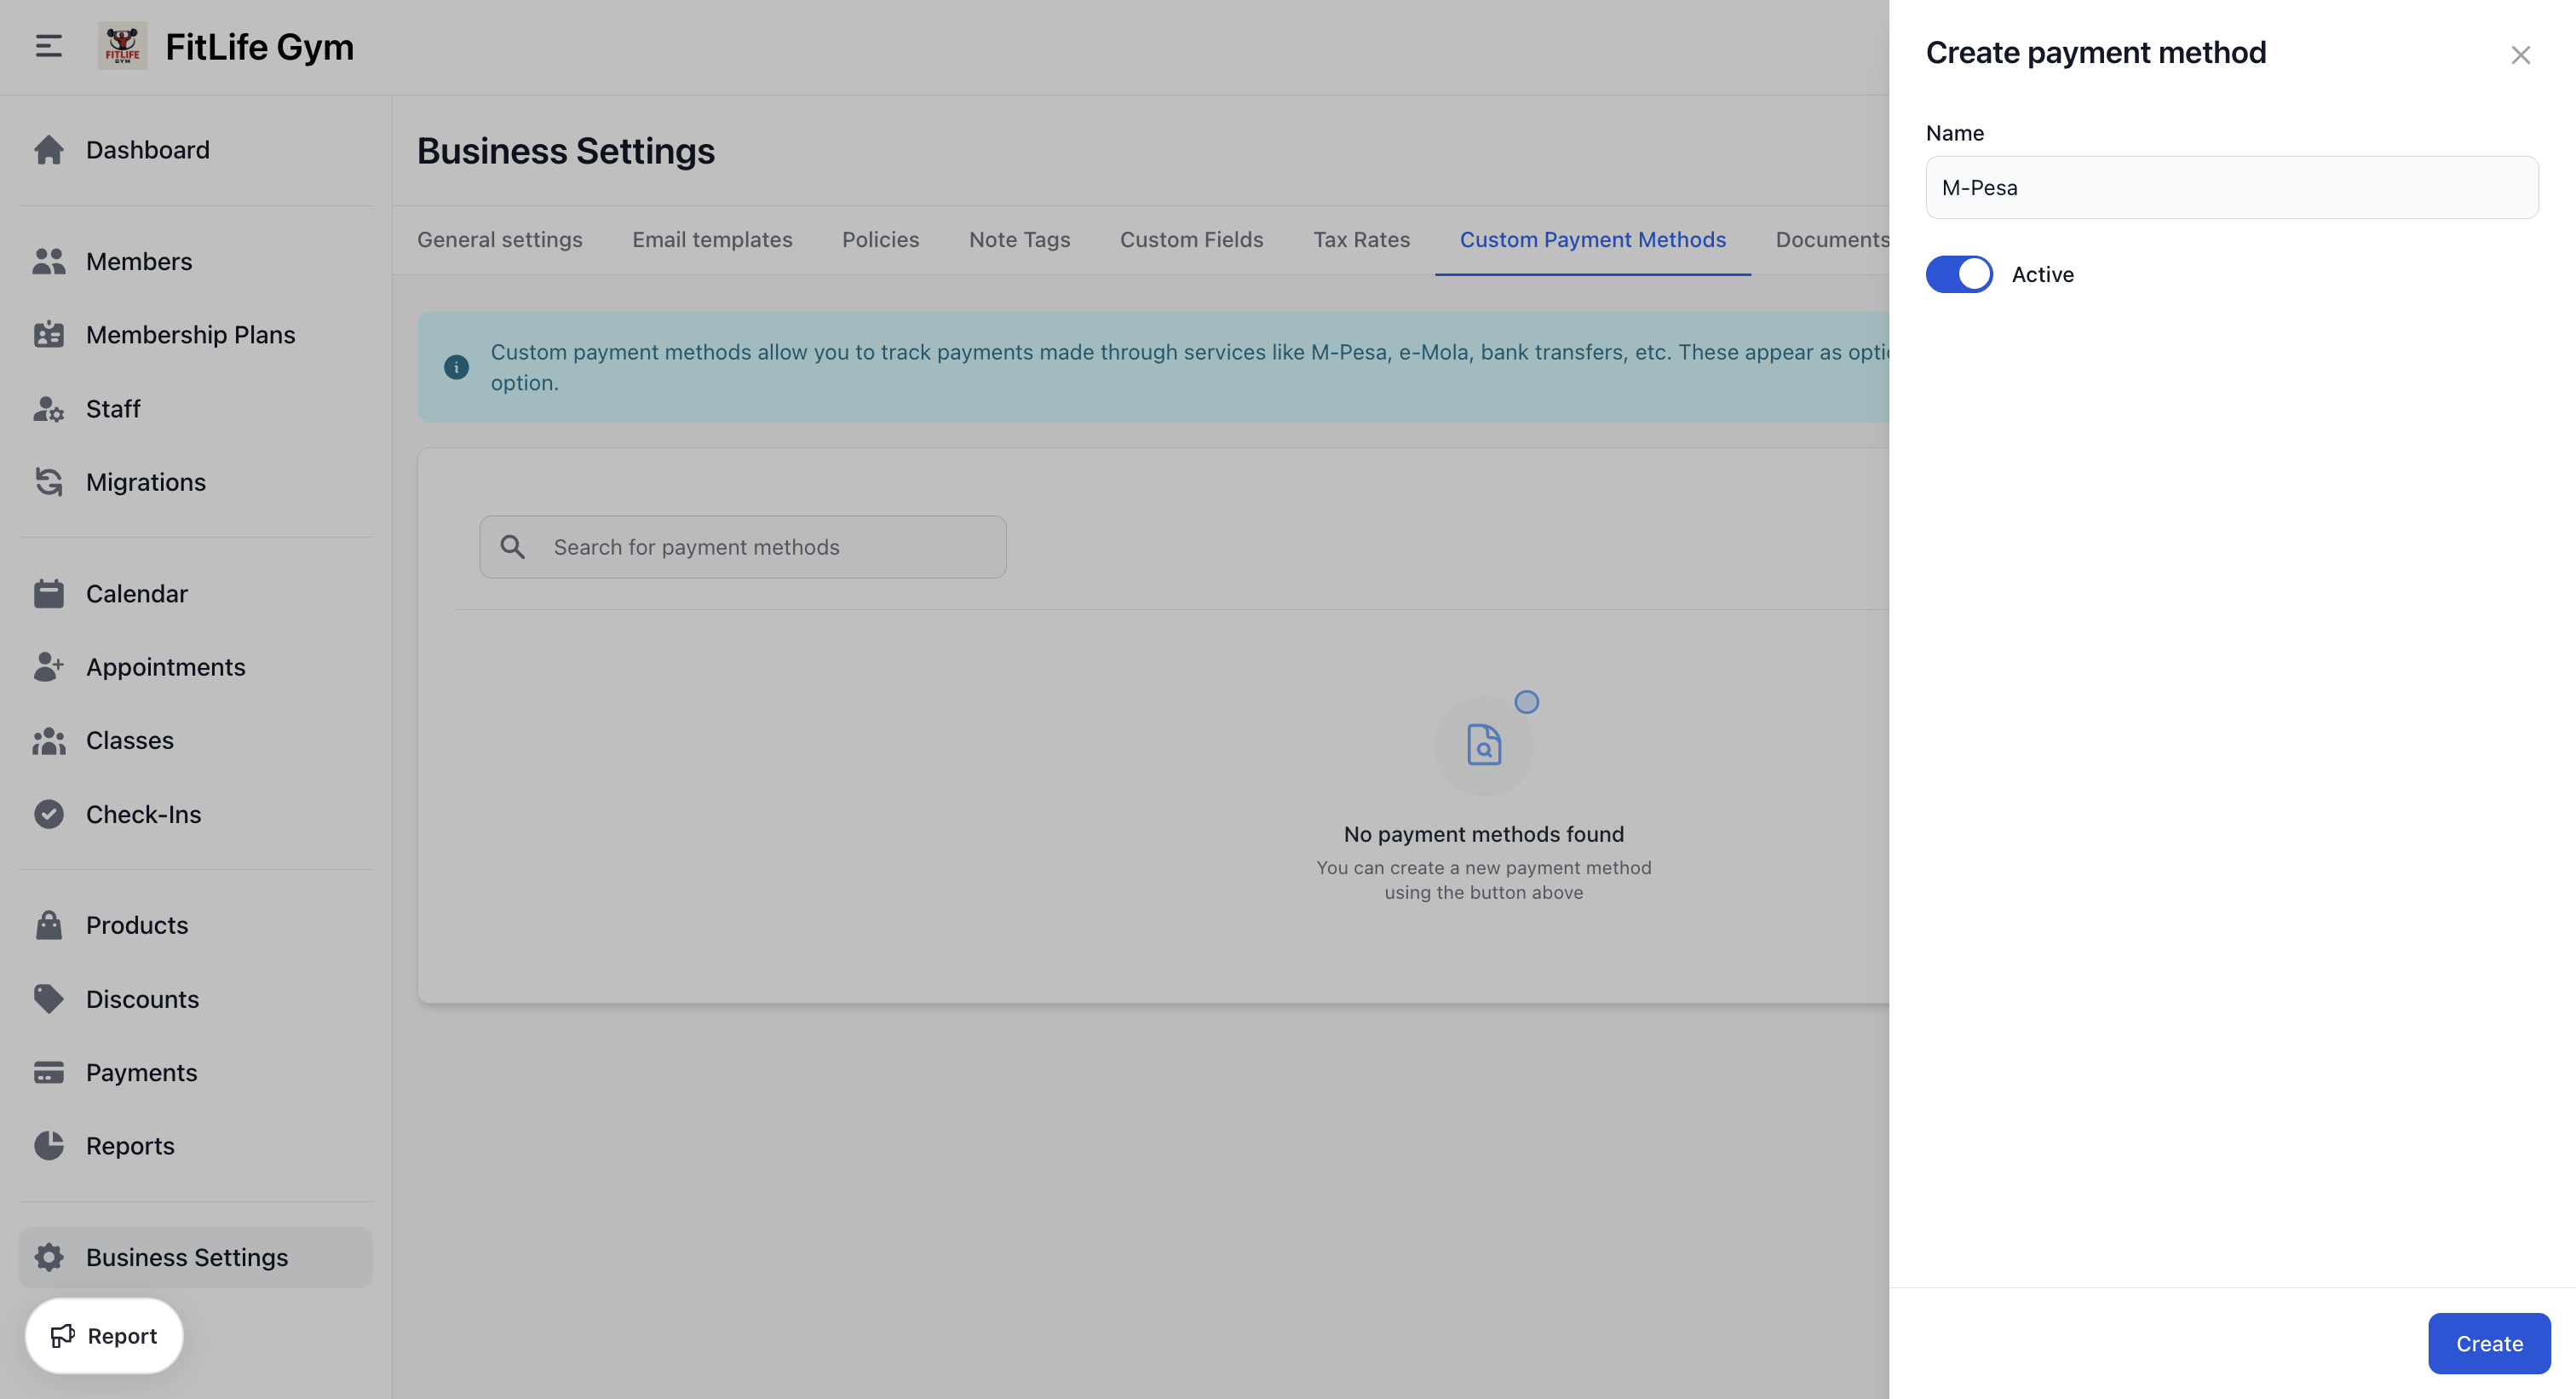This screenshot has height=1399, width=2576.
Task: Close the Create payment method panel
Action: pos(2521,54)
